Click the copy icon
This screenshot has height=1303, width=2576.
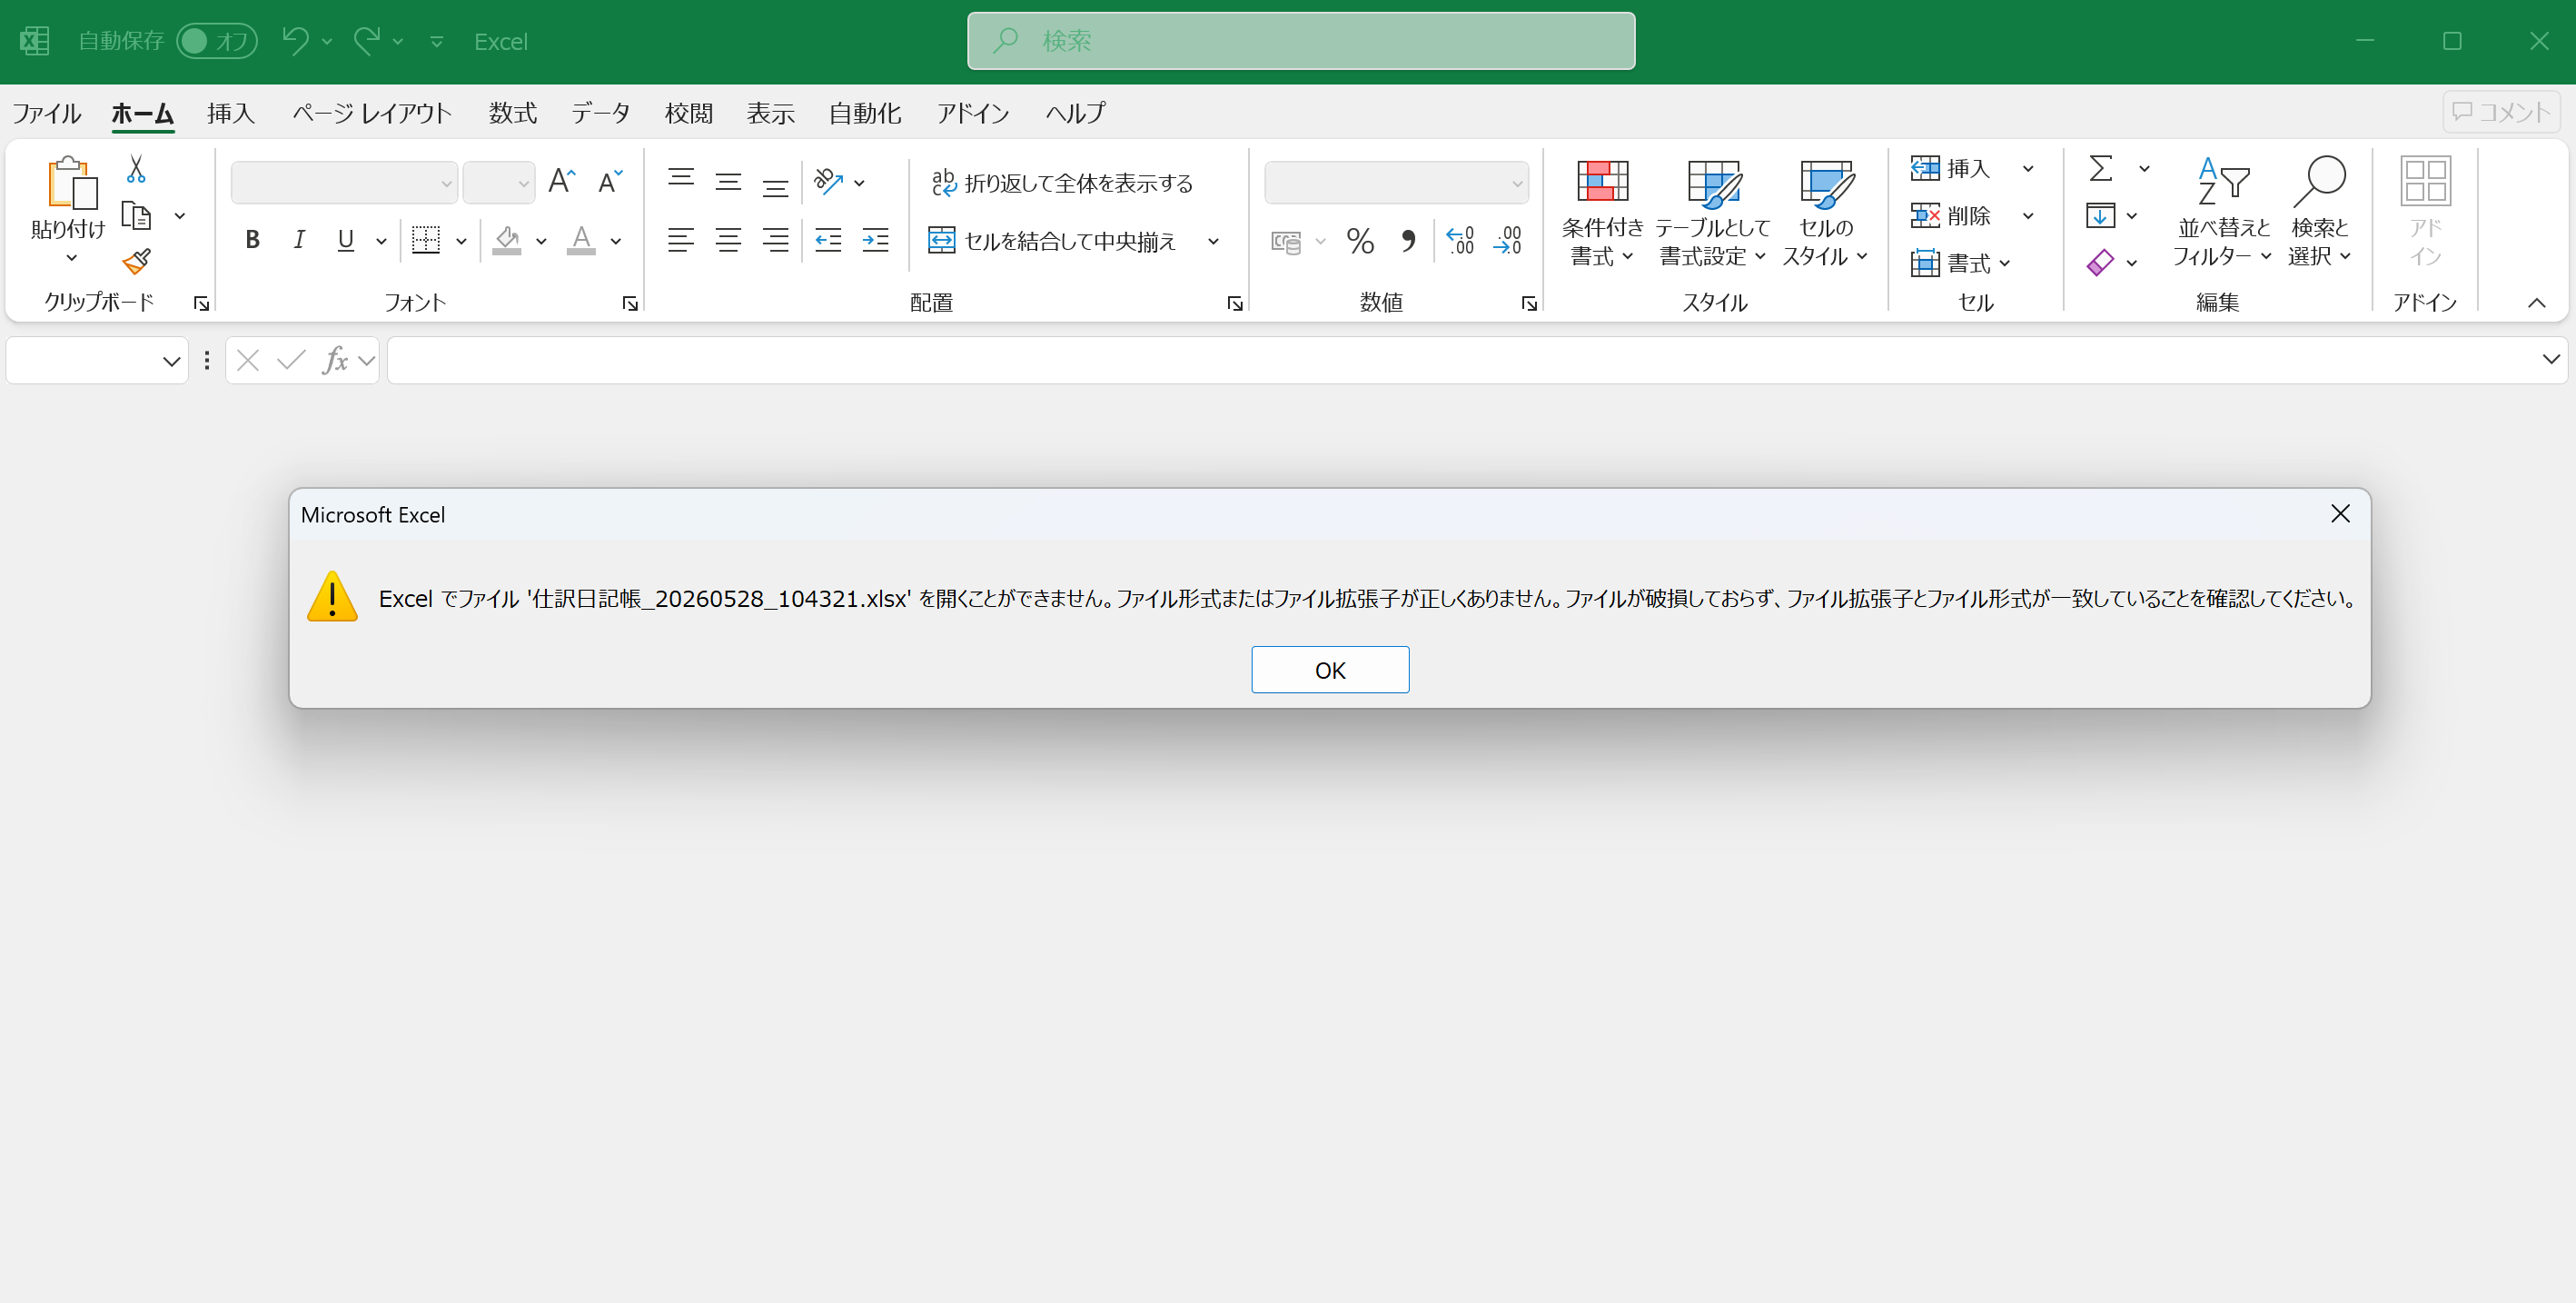click(136, 215)
